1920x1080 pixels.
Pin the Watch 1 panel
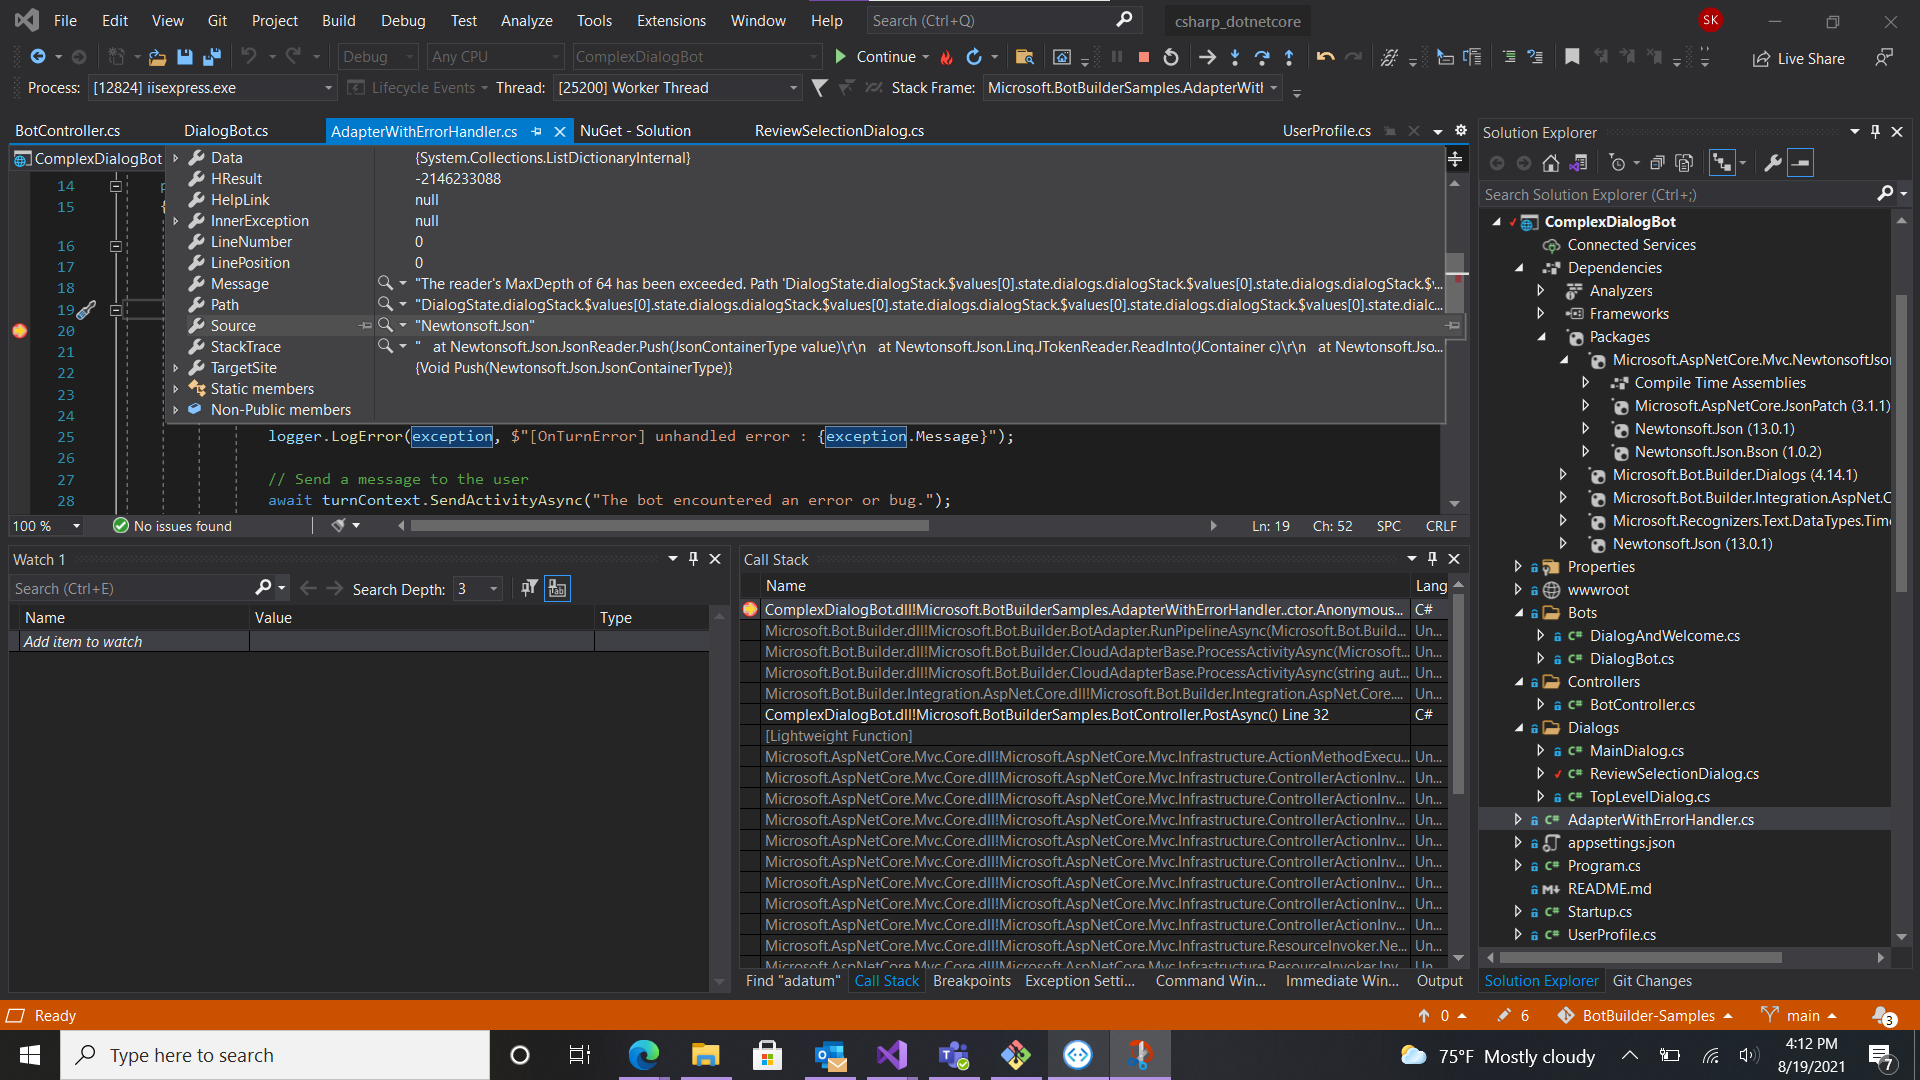pyautogui.click(x=693, y=559)
